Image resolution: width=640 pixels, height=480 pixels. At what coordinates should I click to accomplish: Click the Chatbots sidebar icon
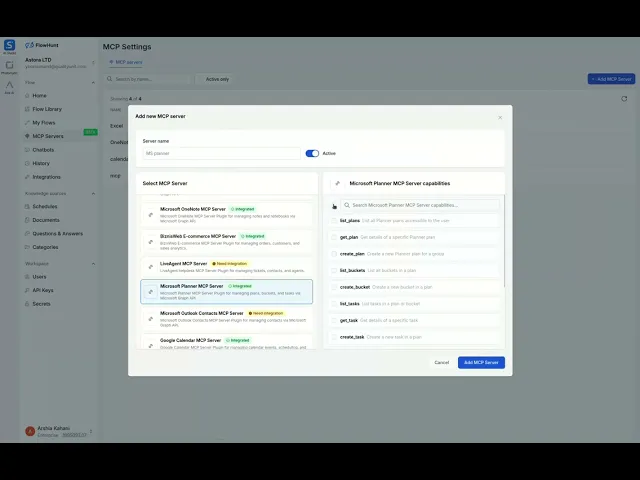point(27,150)
